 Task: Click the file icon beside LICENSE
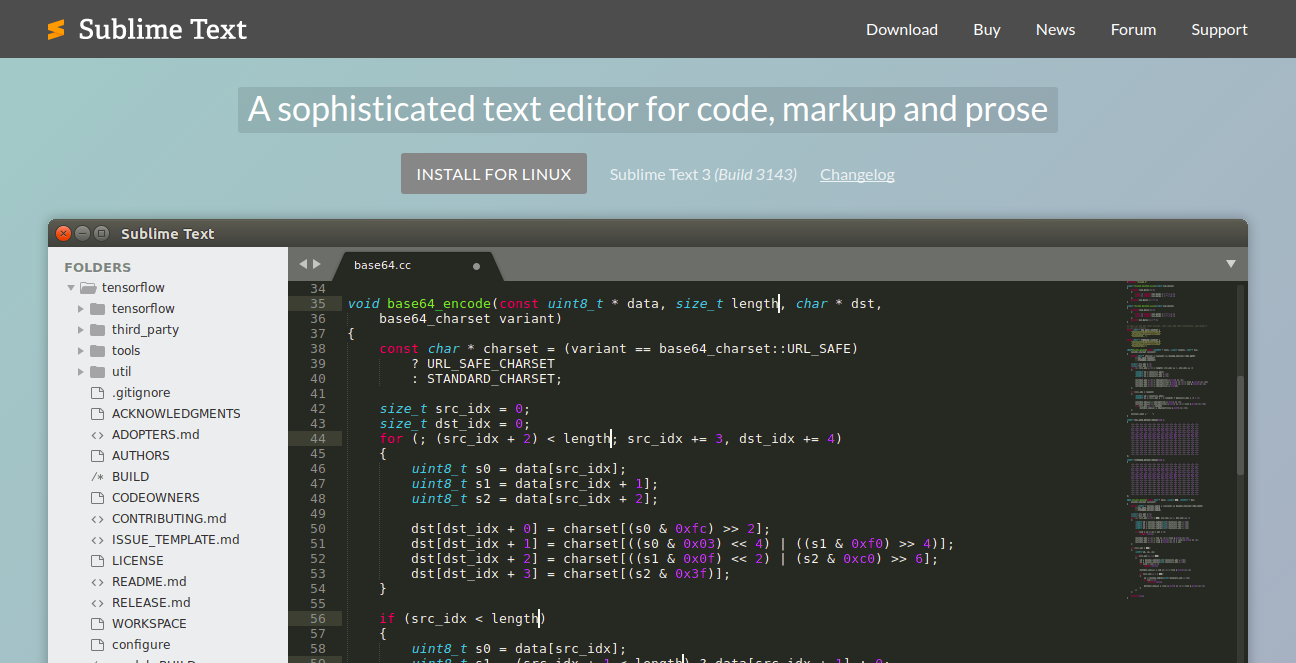point(97,561)
